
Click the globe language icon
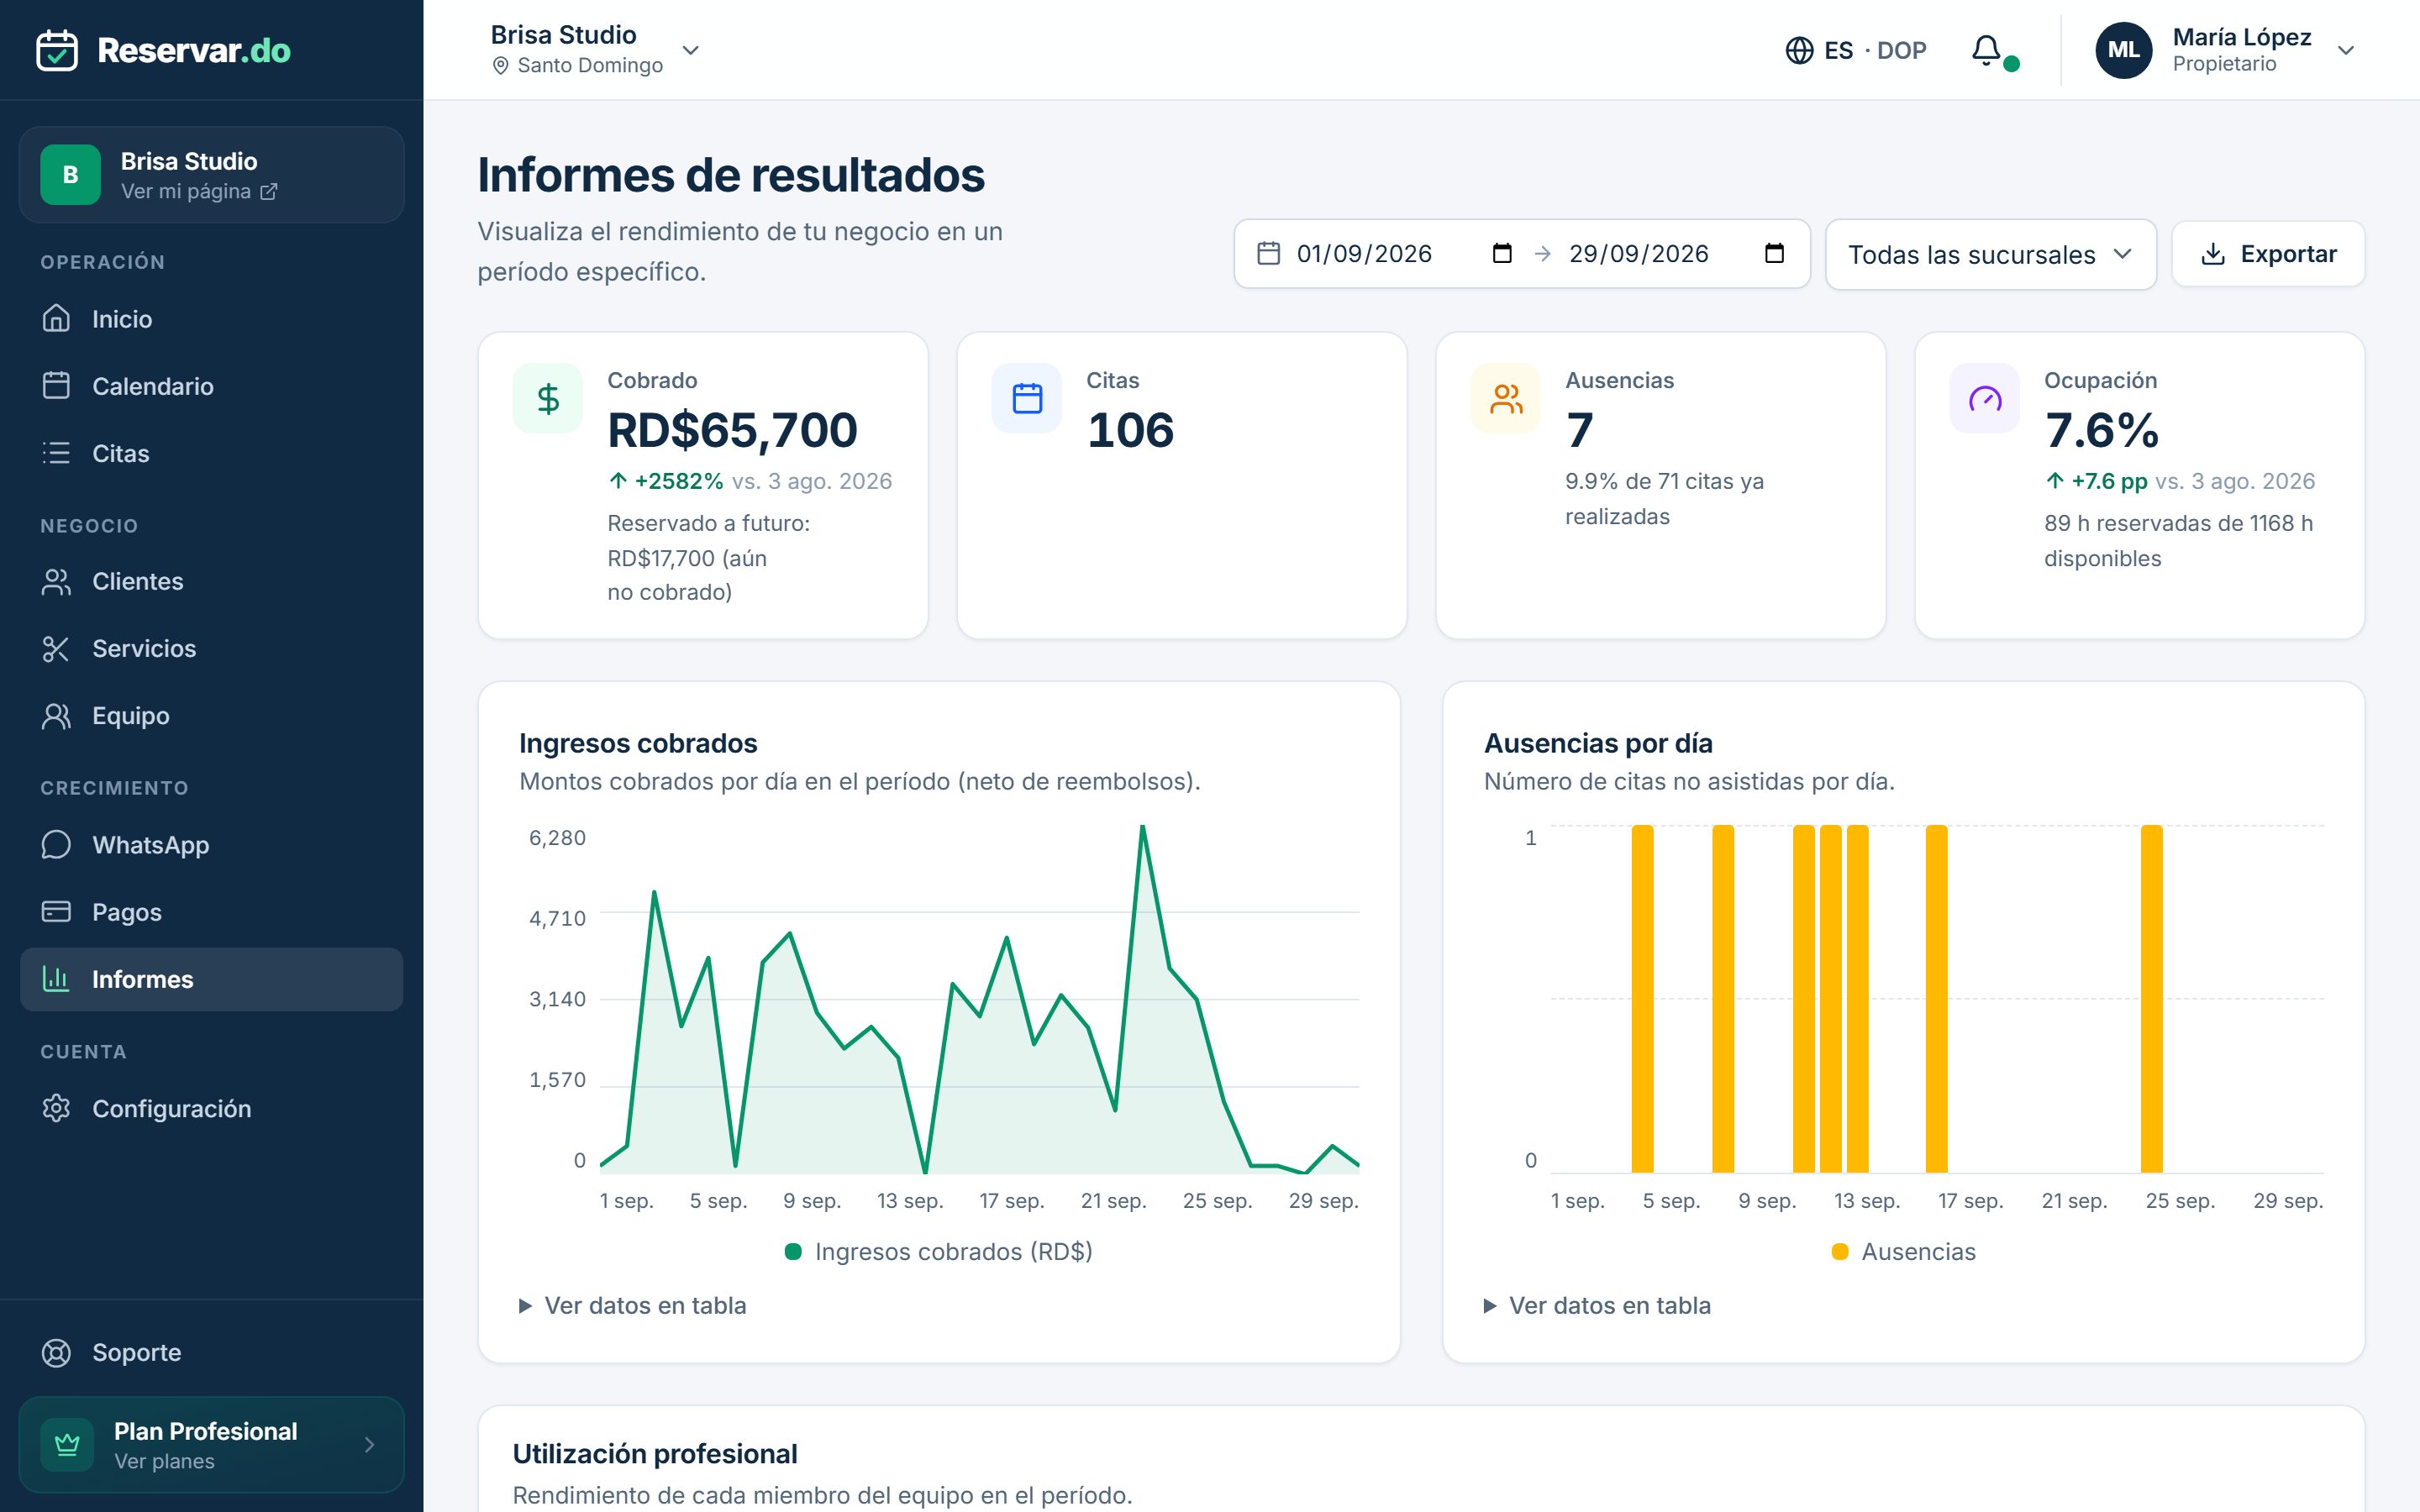[x=1799, y=50]
